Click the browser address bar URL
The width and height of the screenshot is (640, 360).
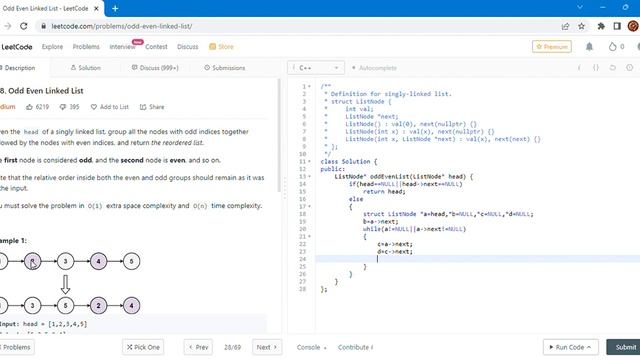point(122,26)
